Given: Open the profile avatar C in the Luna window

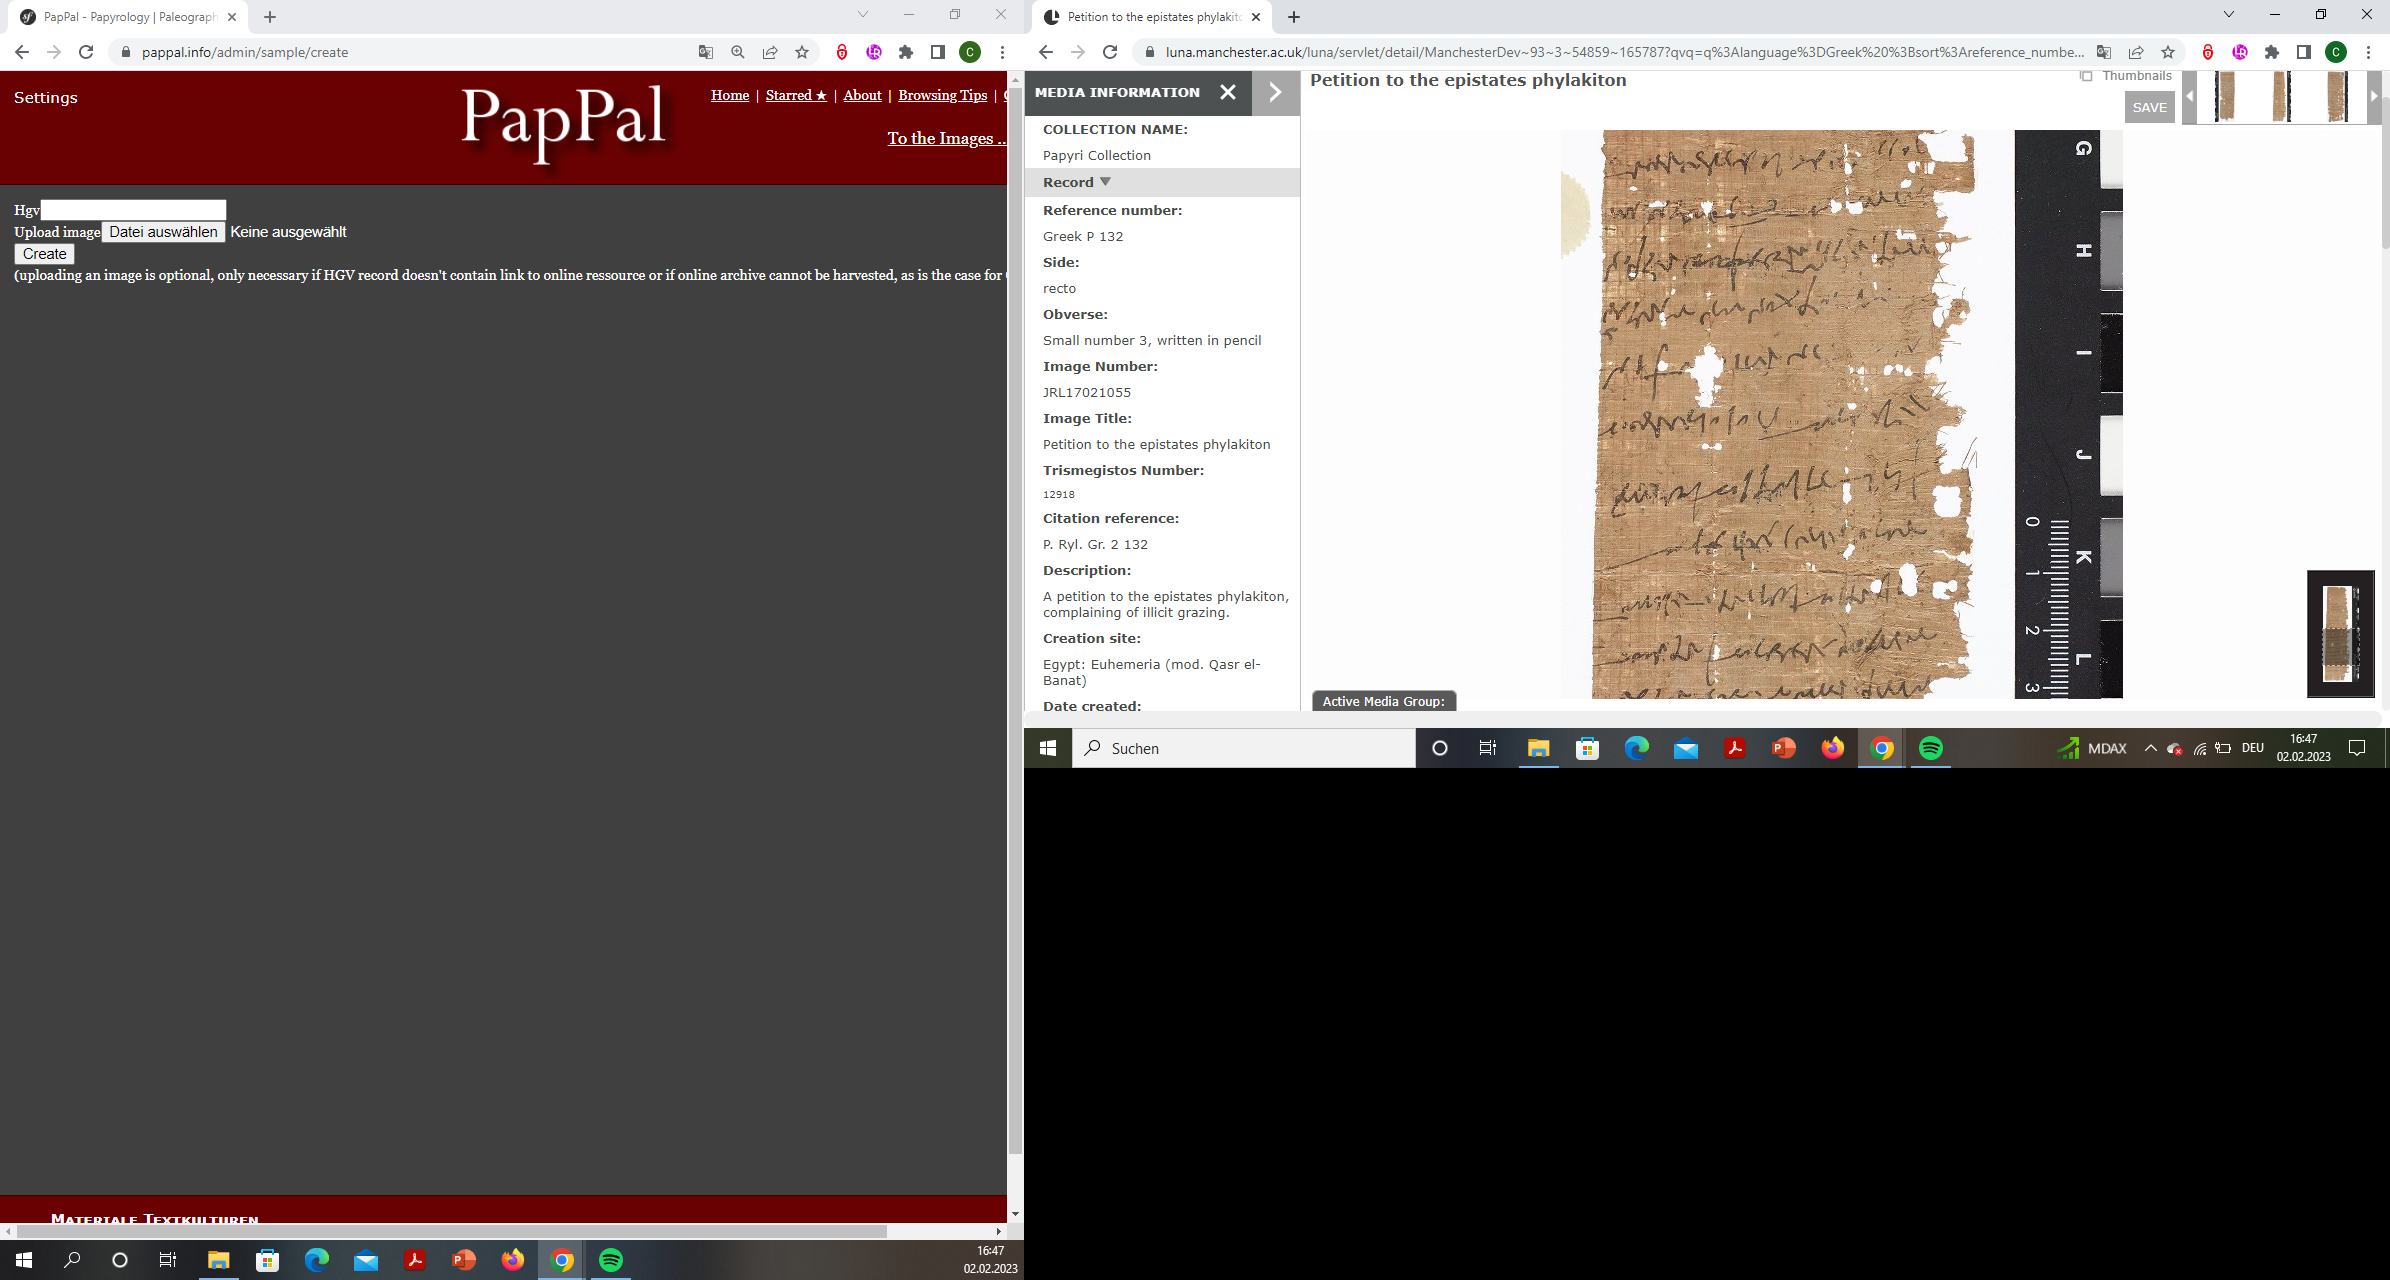Looking at the screenshot, I should click(2336, 52).
